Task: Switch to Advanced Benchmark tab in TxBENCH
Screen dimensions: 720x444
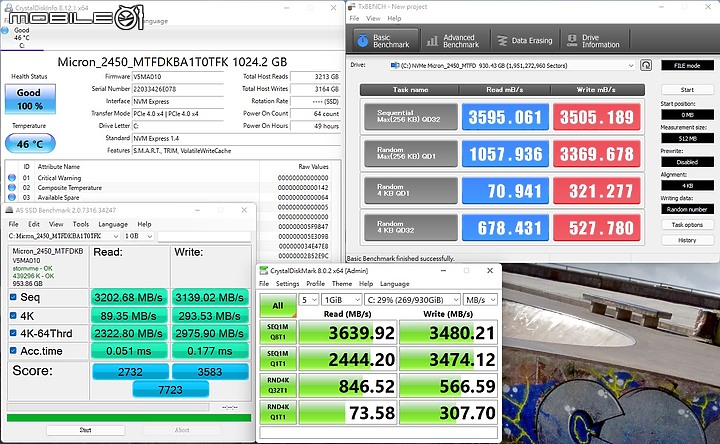Action: point(454,41)
